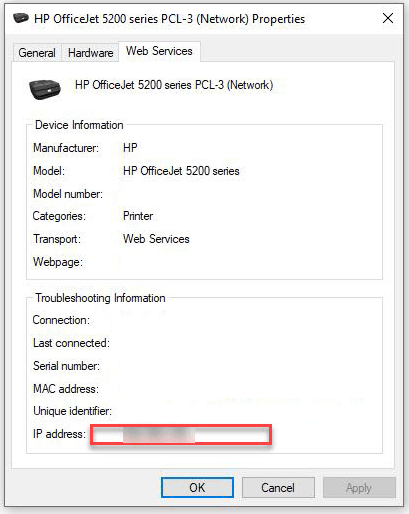Click the OK button
Image resolution: width=409 pixels, height=514 pixels.
tap(197, 488)
